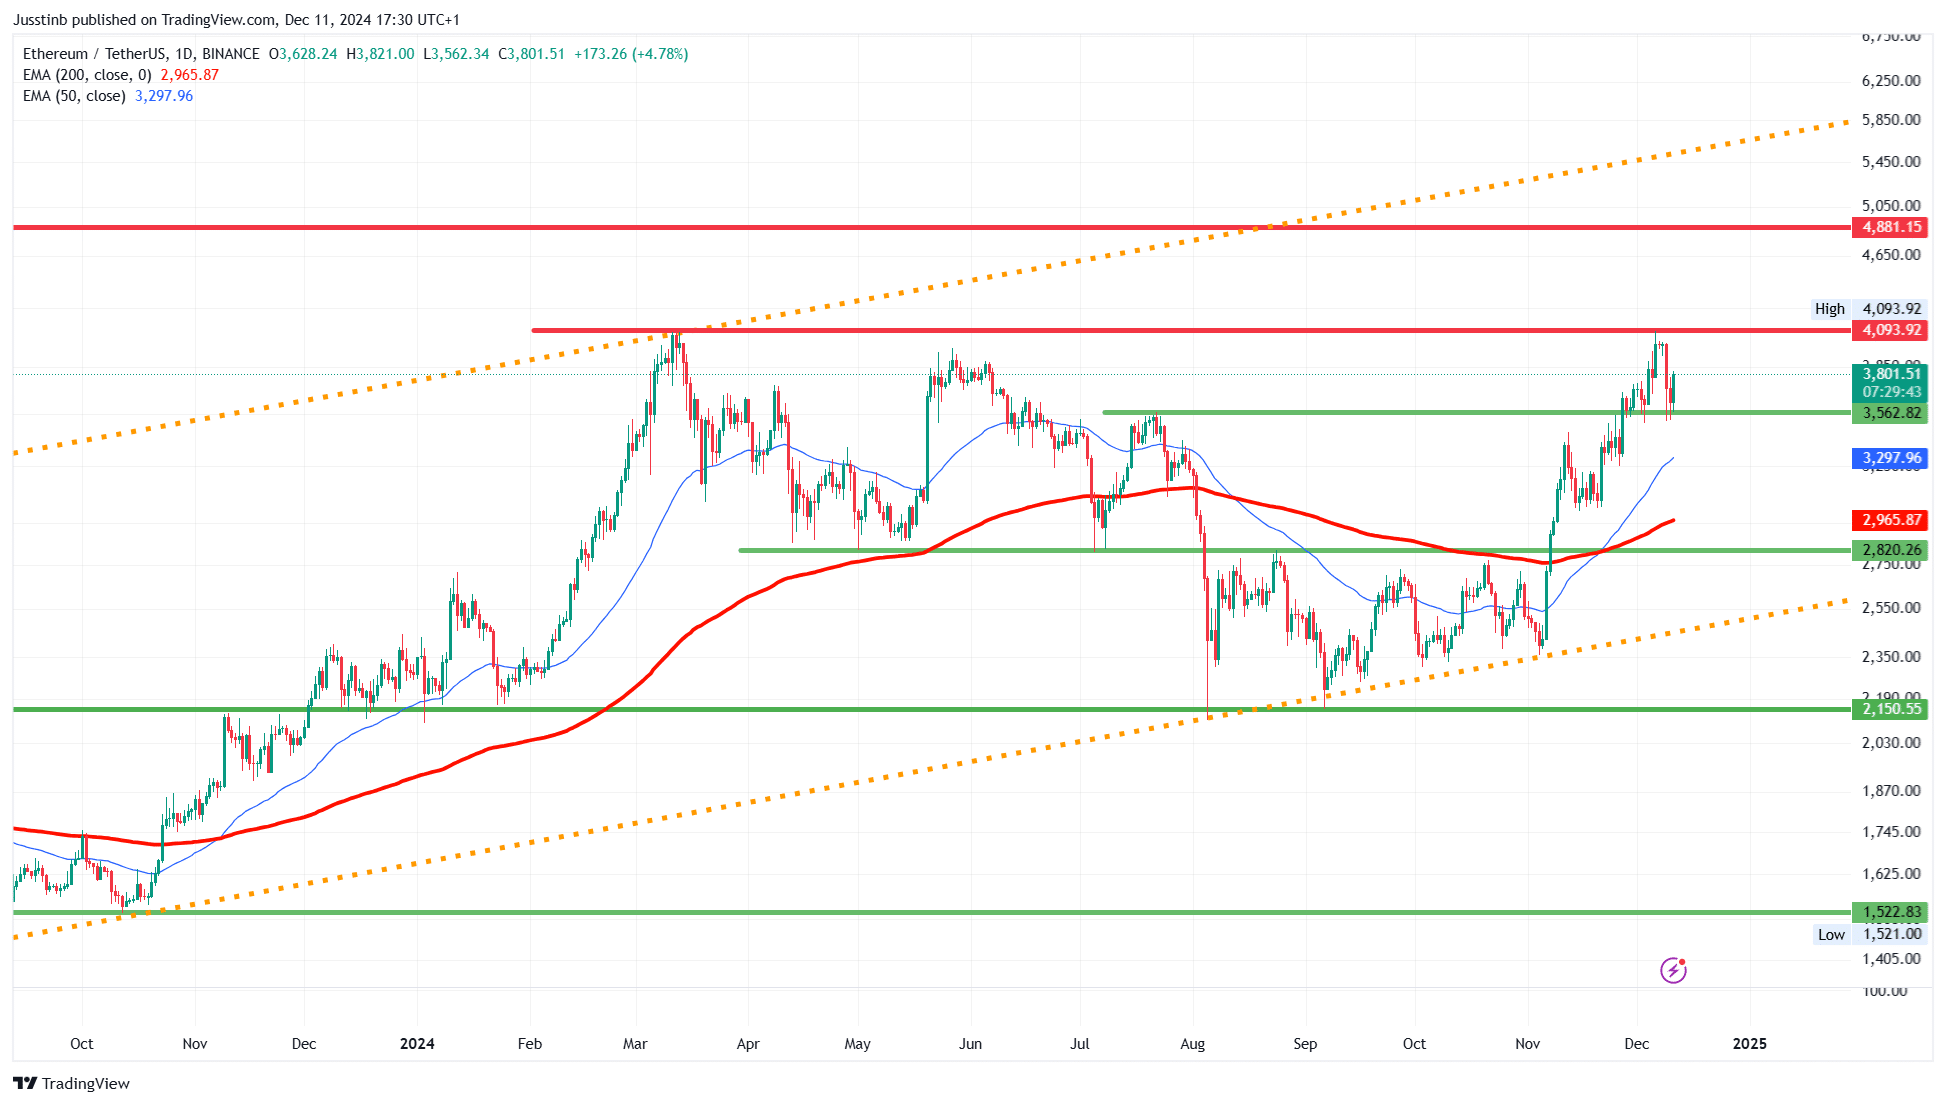Click the EMA (200, close, 0) legend label
Viewport: 1946px width, 1105px height.
click(87, 75)
